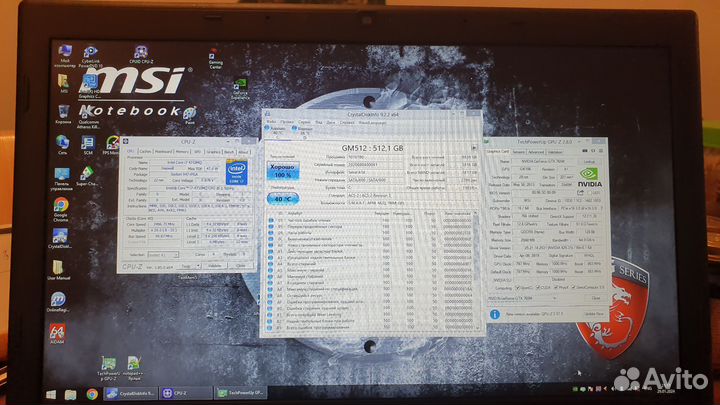Open the Super Charger desktop shortcut
This screenshot has width=720, height=405.
tap(86, 176)
